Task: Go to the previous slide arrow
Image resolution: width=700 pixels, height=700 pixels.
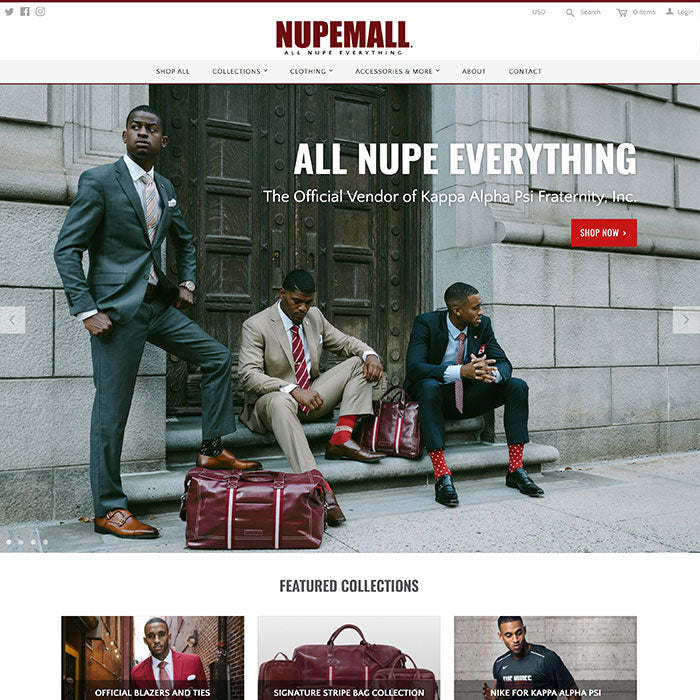Action: click(x=12, y=320)
